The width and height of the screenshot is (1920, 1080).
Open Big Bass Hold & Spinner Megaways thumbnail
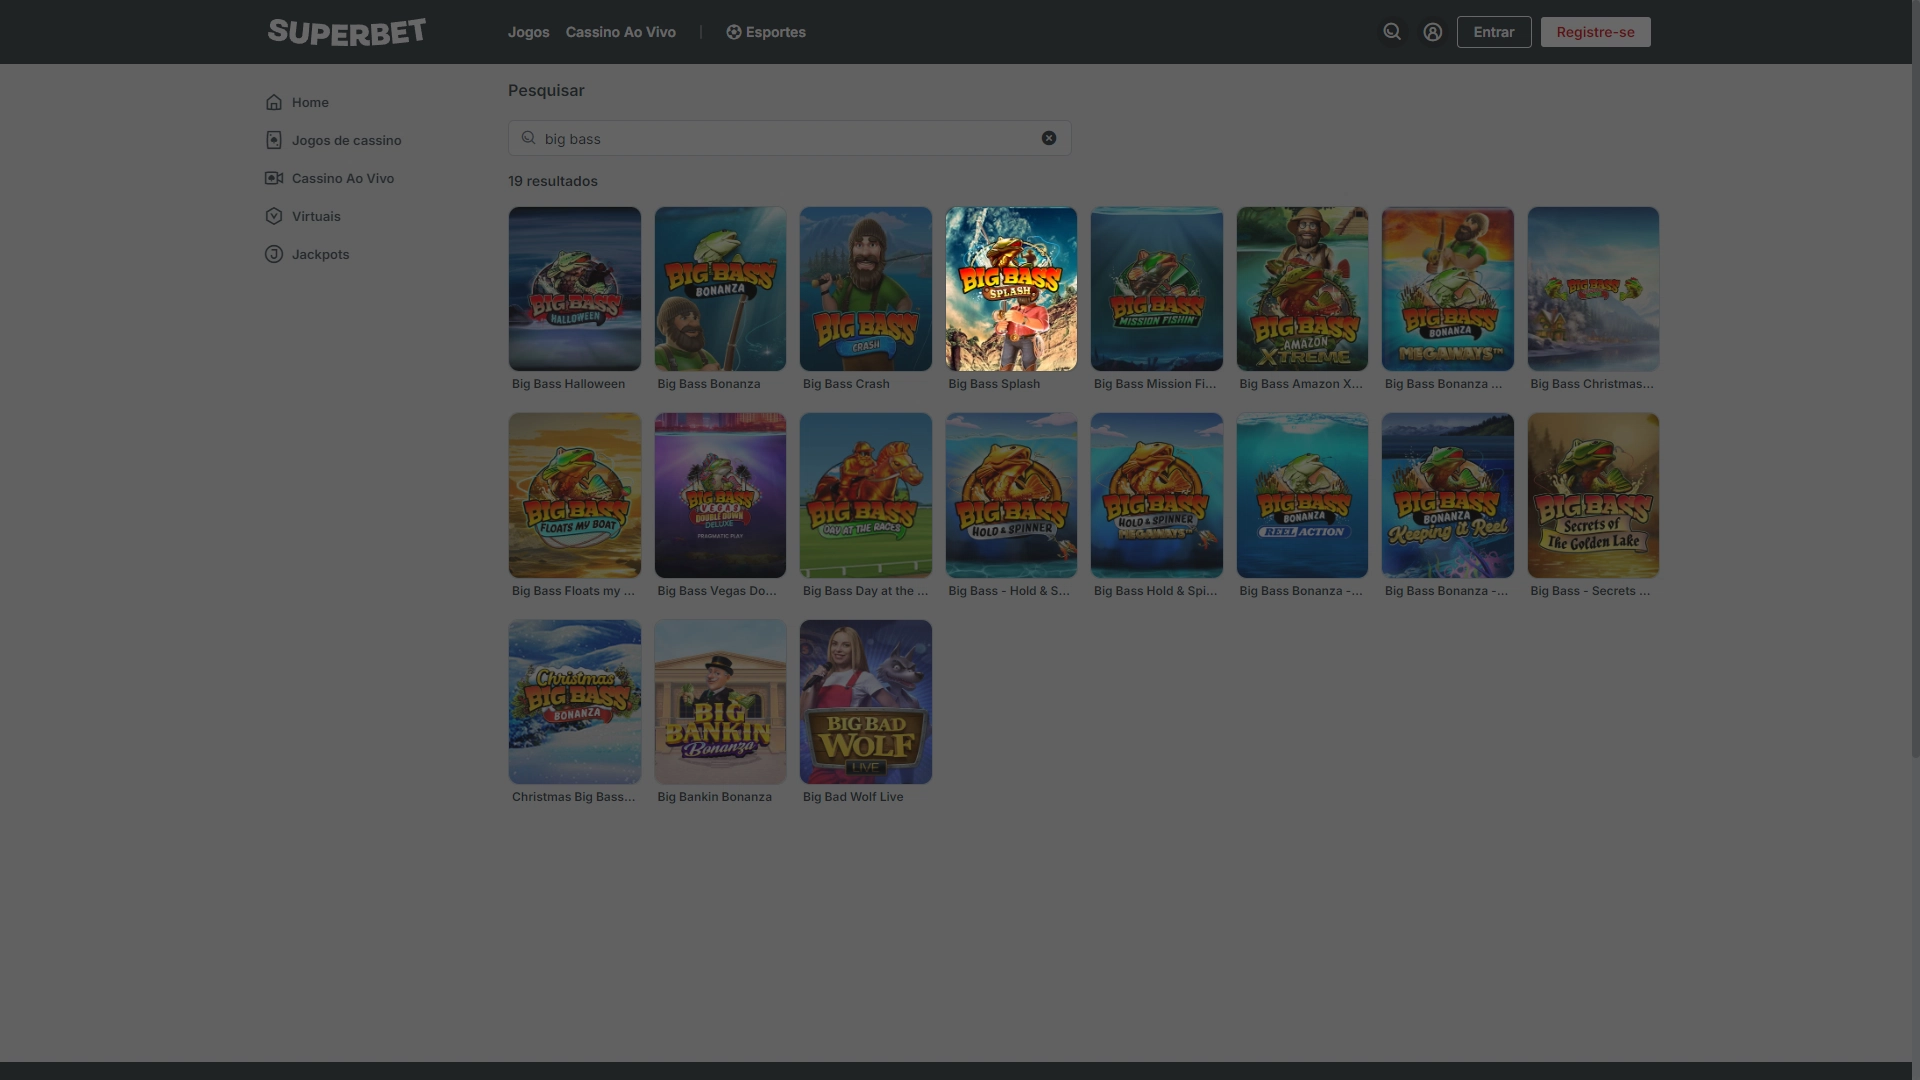[x=1156, y=495]
